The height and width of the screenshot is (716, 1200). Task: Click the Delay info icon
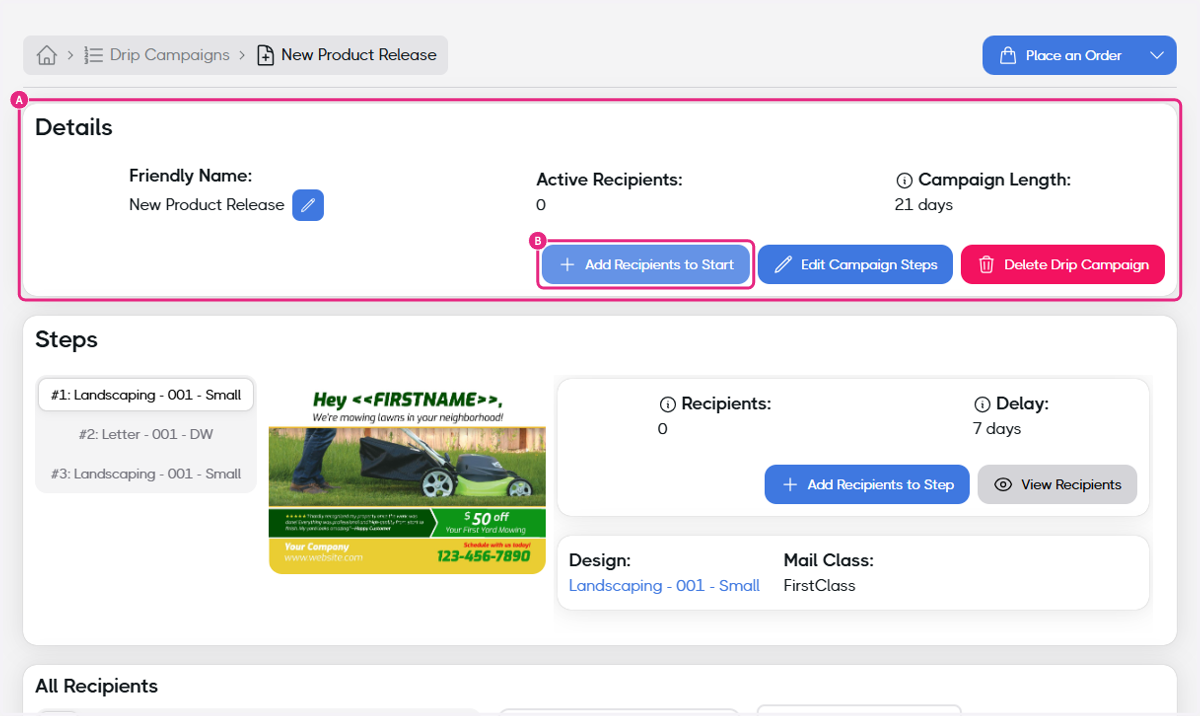pos(982,405)
